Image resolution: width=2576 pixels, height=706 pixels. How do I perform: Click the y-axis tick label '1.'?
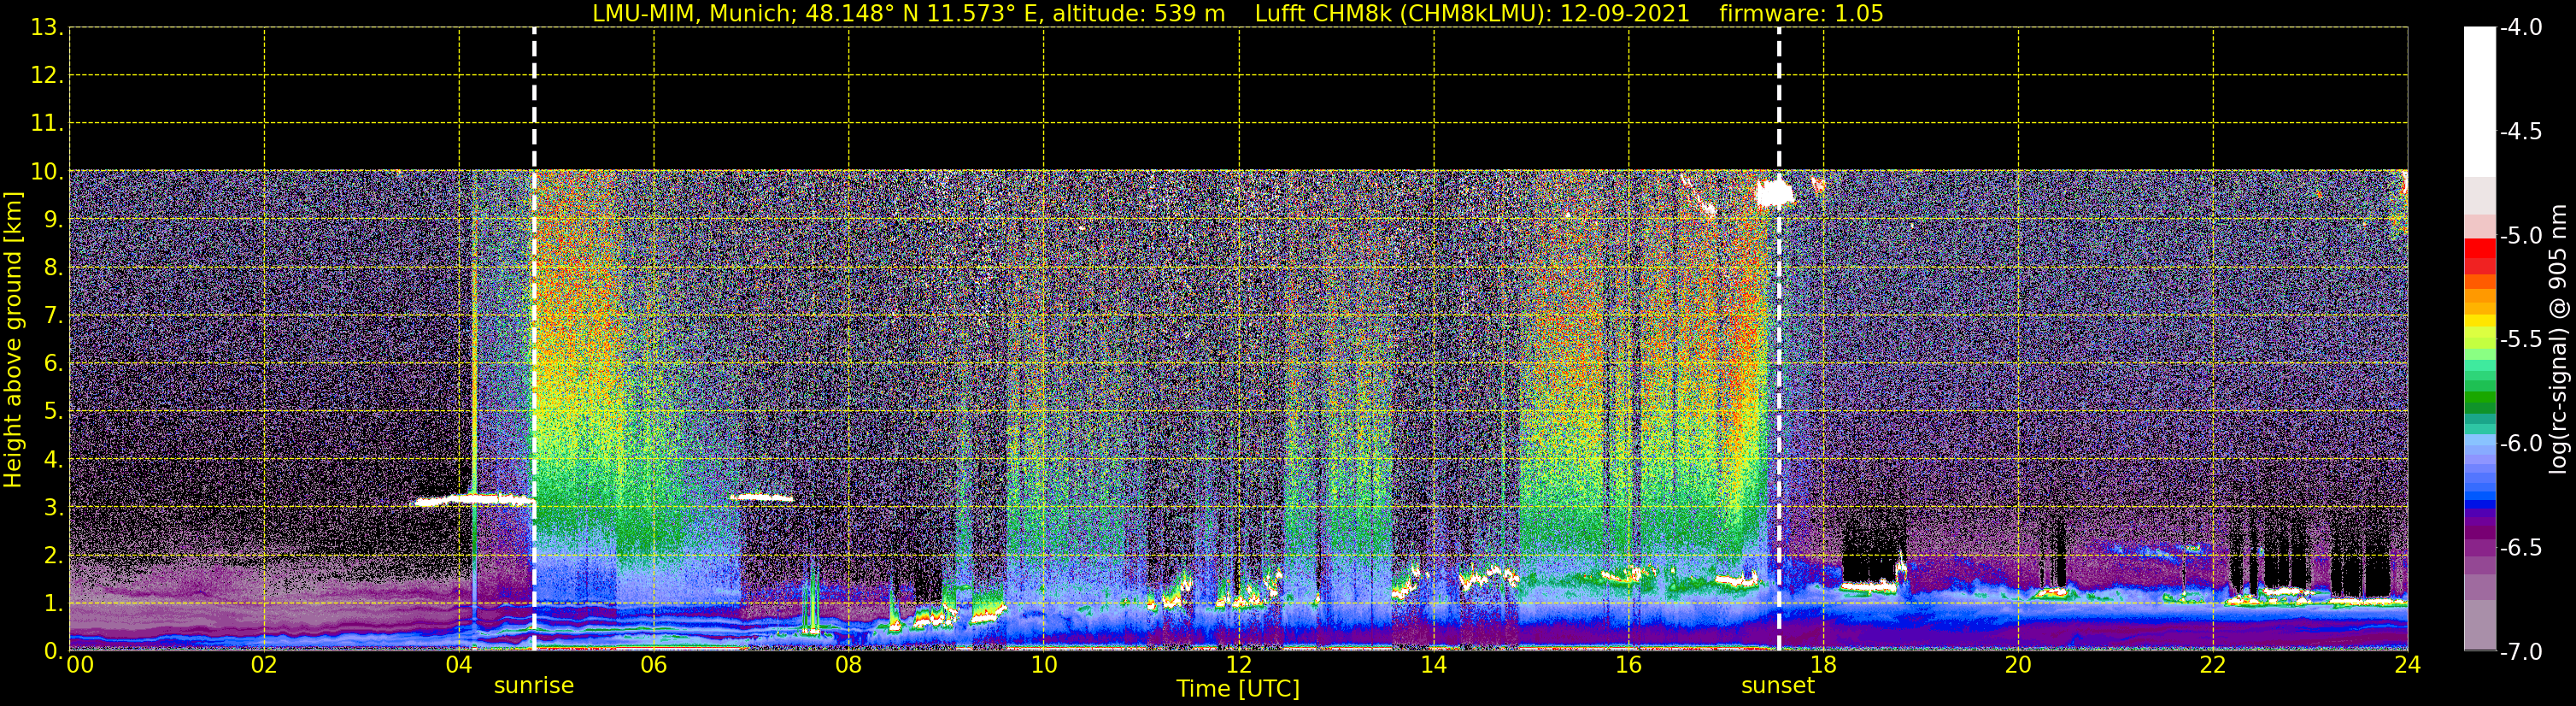pos(53,603)
